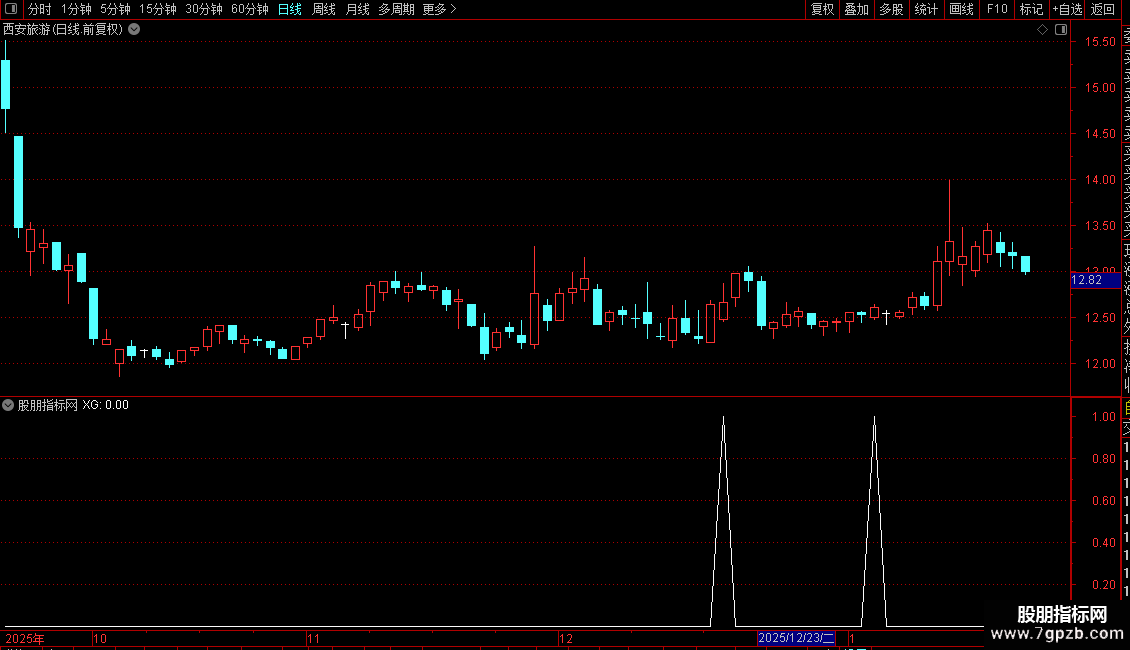Add stock with +自选 button
1130x650 pixels.
1067,9
